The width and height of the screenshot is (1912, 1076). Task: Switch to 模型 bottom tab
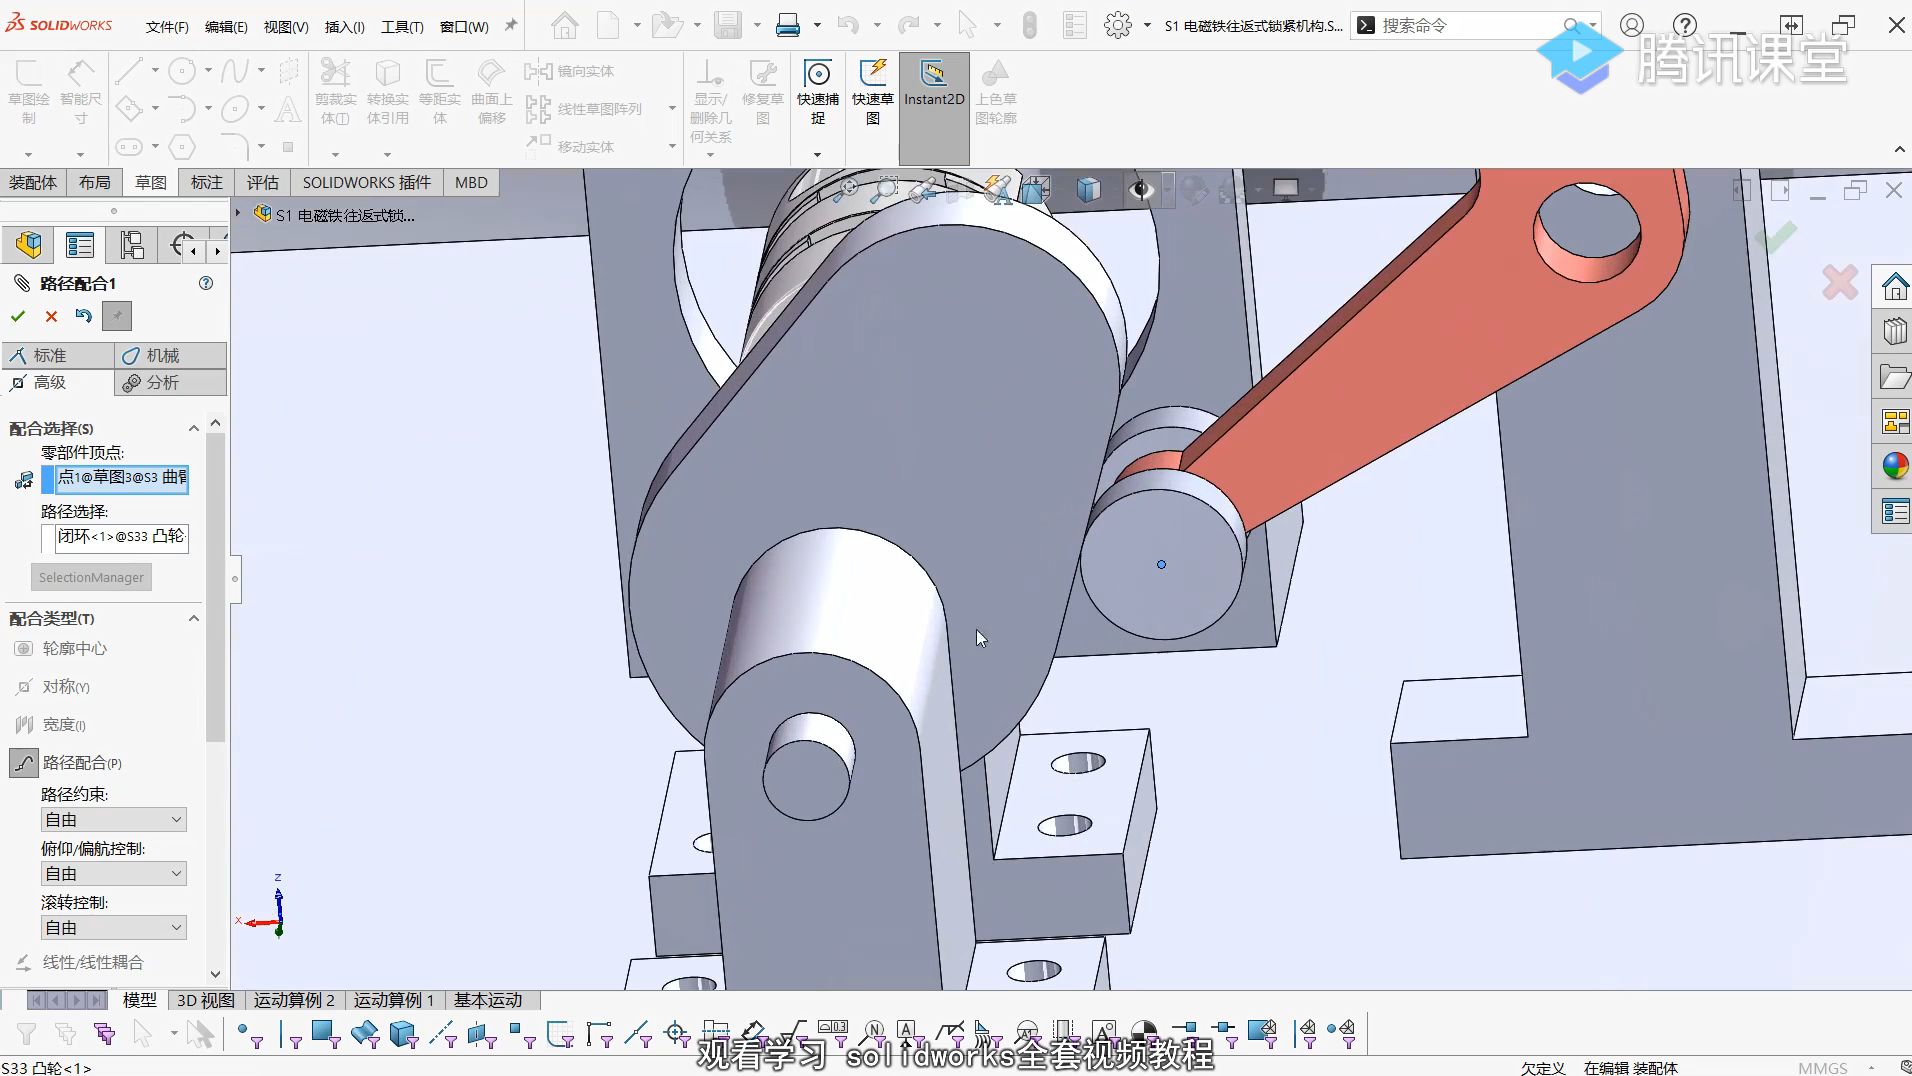coord(139,1000)
